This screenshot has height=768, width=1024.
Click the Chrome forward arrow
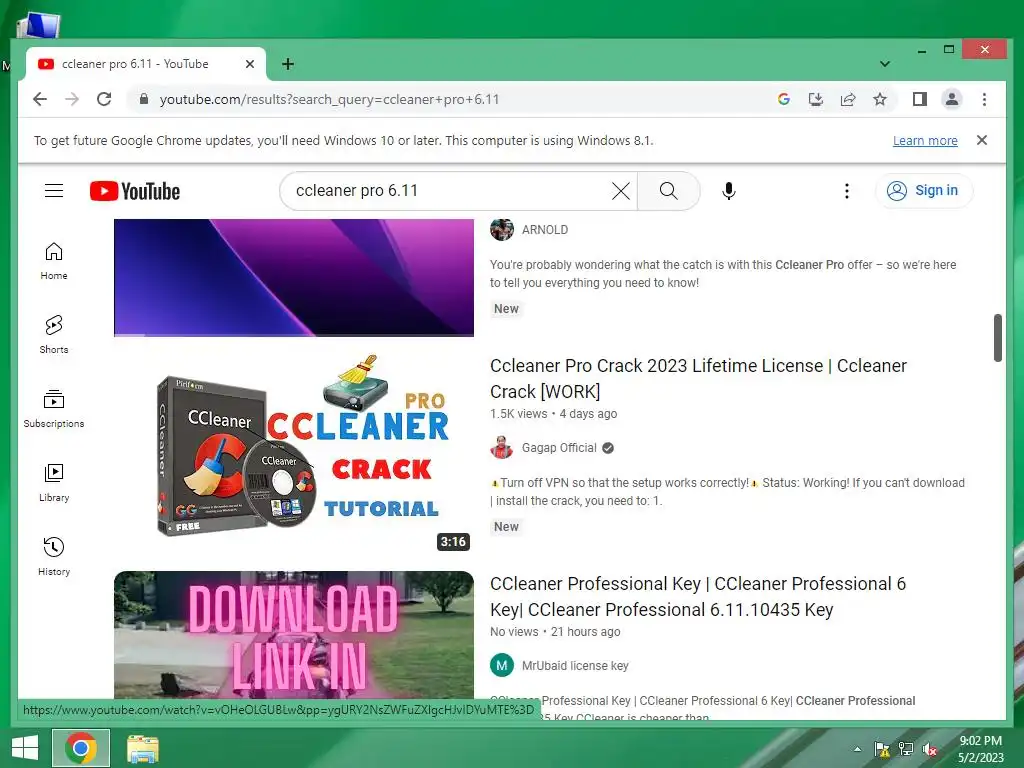72,99
